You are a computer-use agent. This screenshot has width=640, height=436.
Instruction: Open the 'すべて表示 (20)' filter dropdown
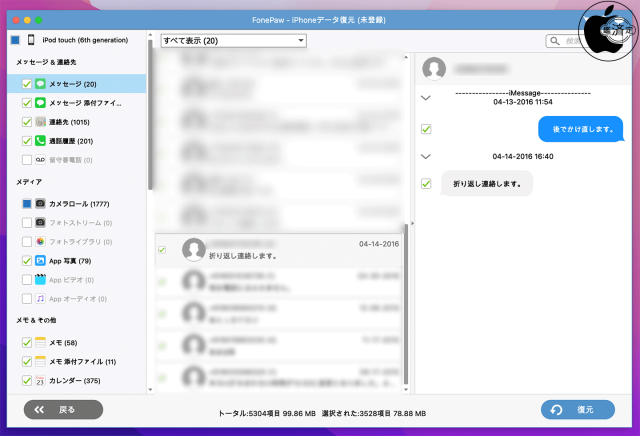tap(233, 40)
